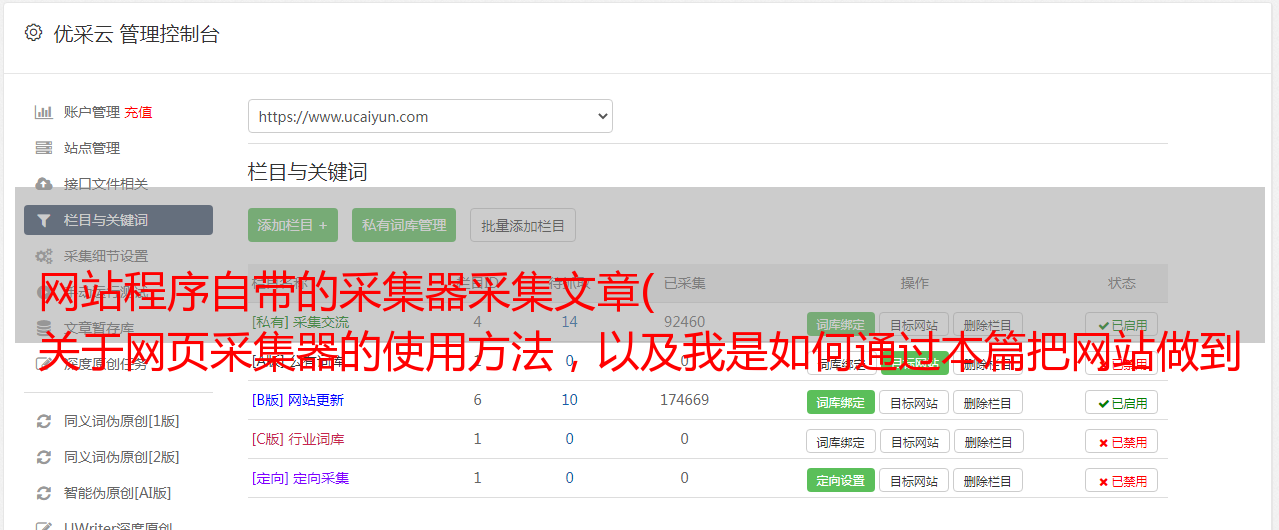Click the gears icon for 采集细节设置

pos(43,256)
